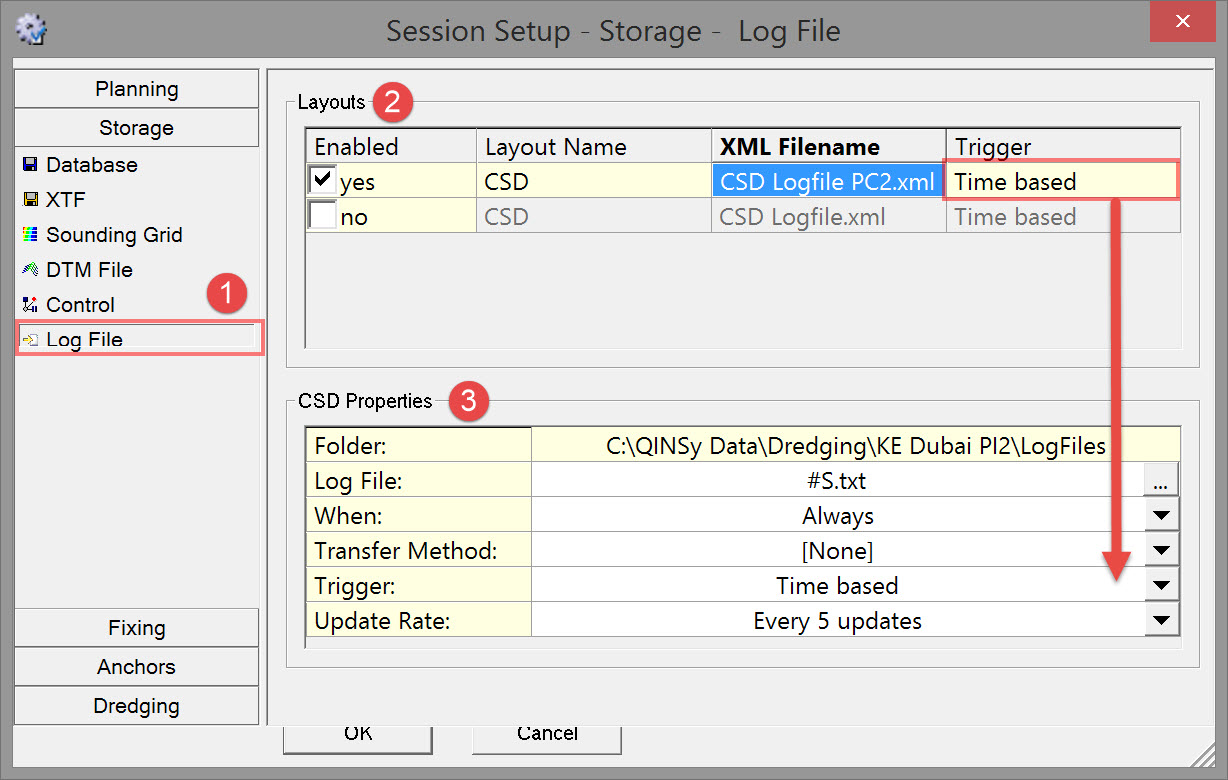Open the Dredging section
1228x780 pixels.
point(137,706)
